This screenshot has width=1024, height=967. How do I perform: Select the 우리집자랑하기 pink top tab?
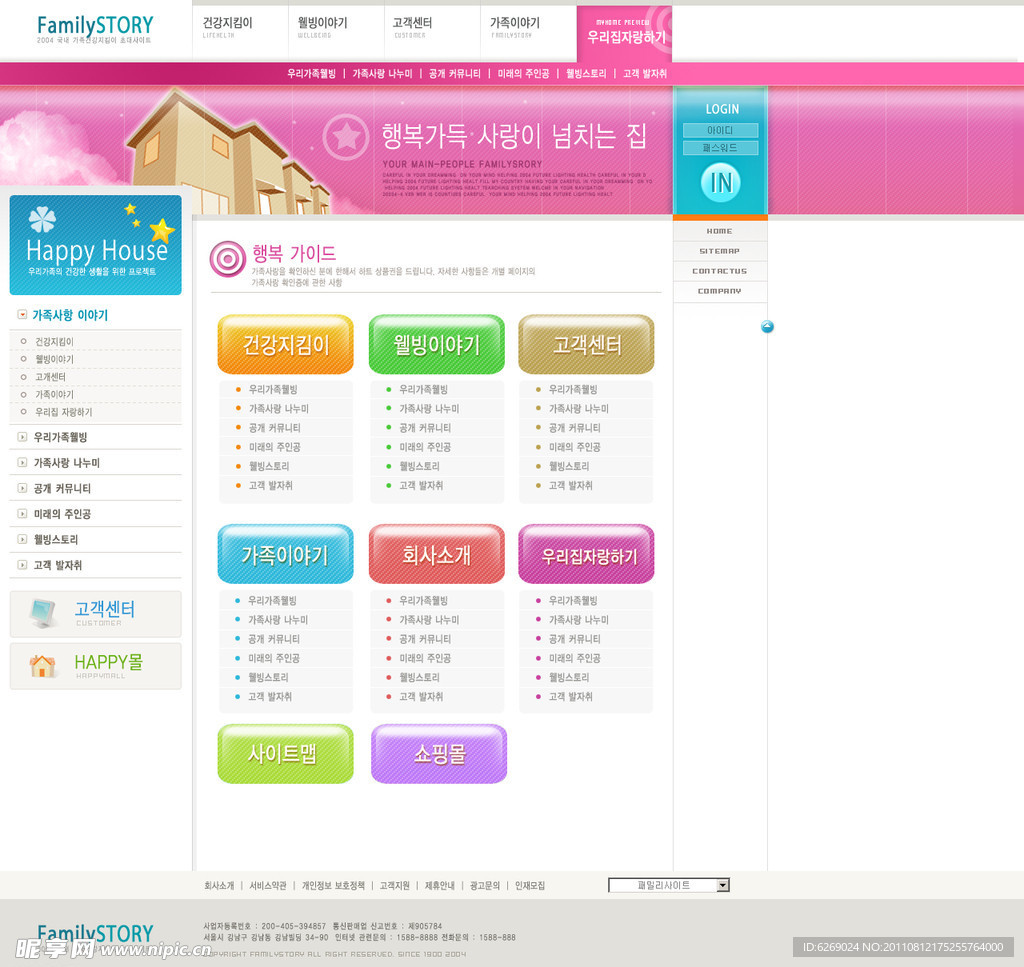coord(624,33)
